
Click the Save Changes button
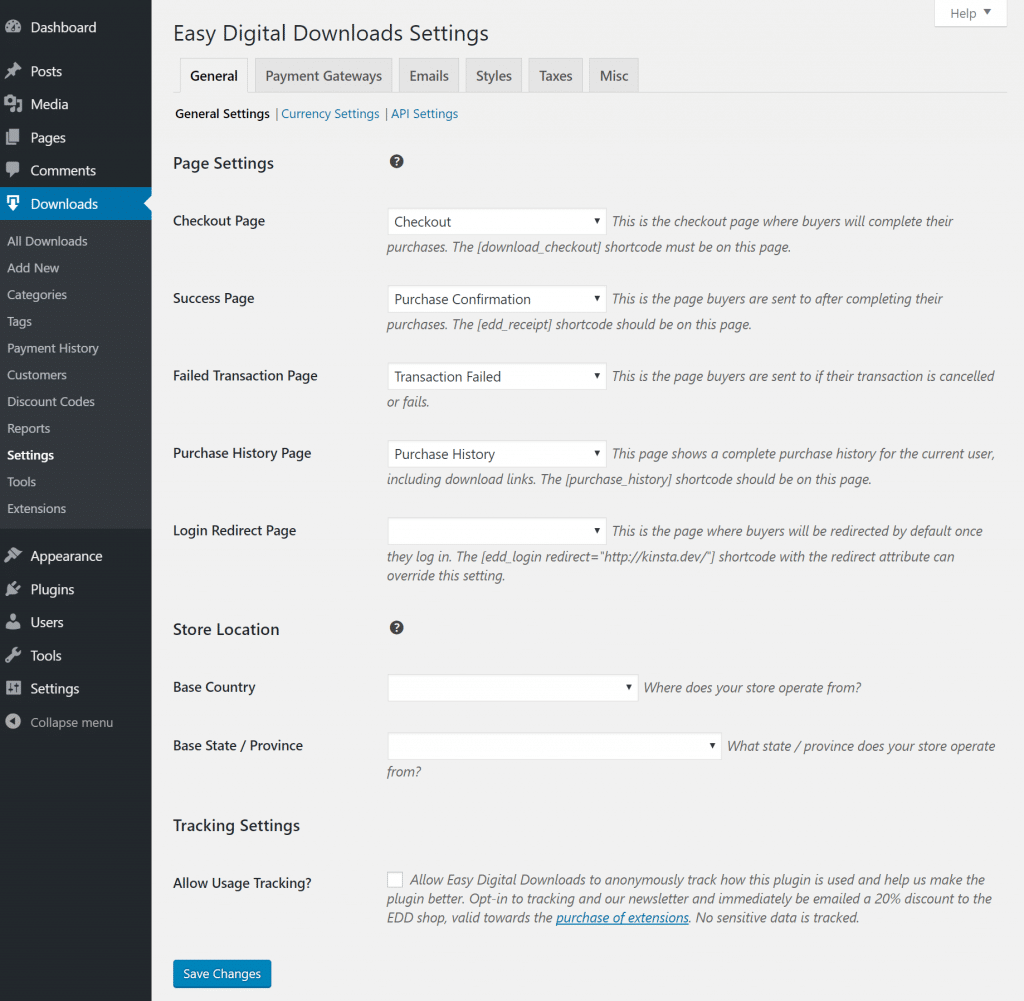pos(221,973)
